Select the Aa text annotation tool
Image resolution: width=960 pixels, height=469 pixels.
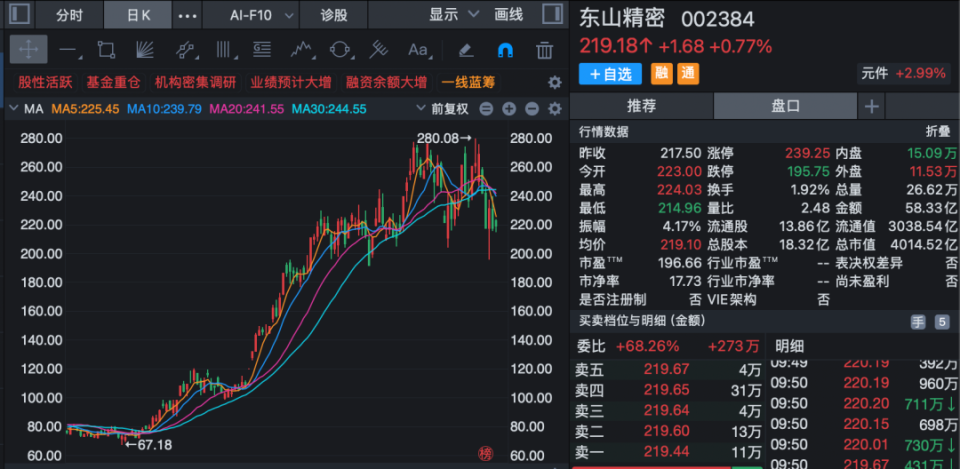[418, 50]
